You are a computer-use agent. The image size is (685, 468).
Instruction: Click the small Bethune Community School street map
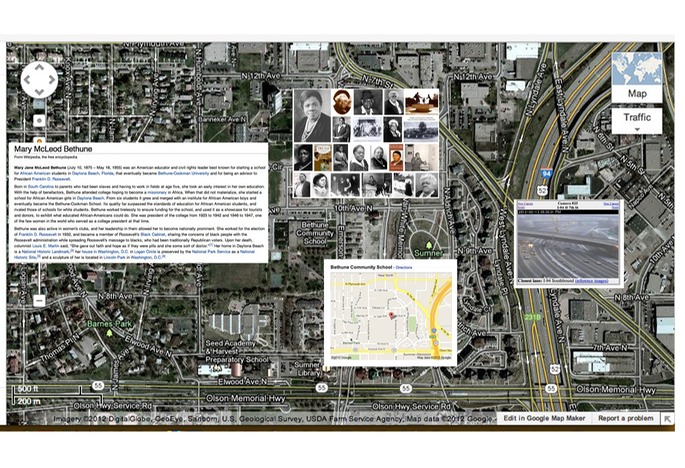coord(391,316)
